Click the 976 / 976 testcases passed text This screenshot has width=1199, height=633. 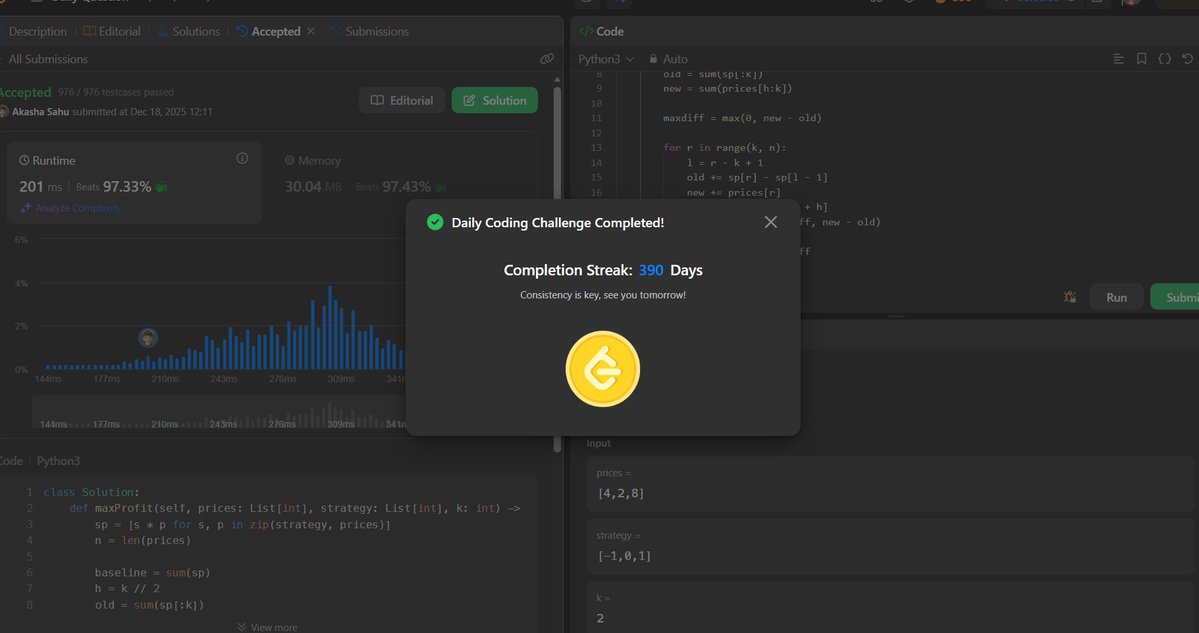coord(115,92)
